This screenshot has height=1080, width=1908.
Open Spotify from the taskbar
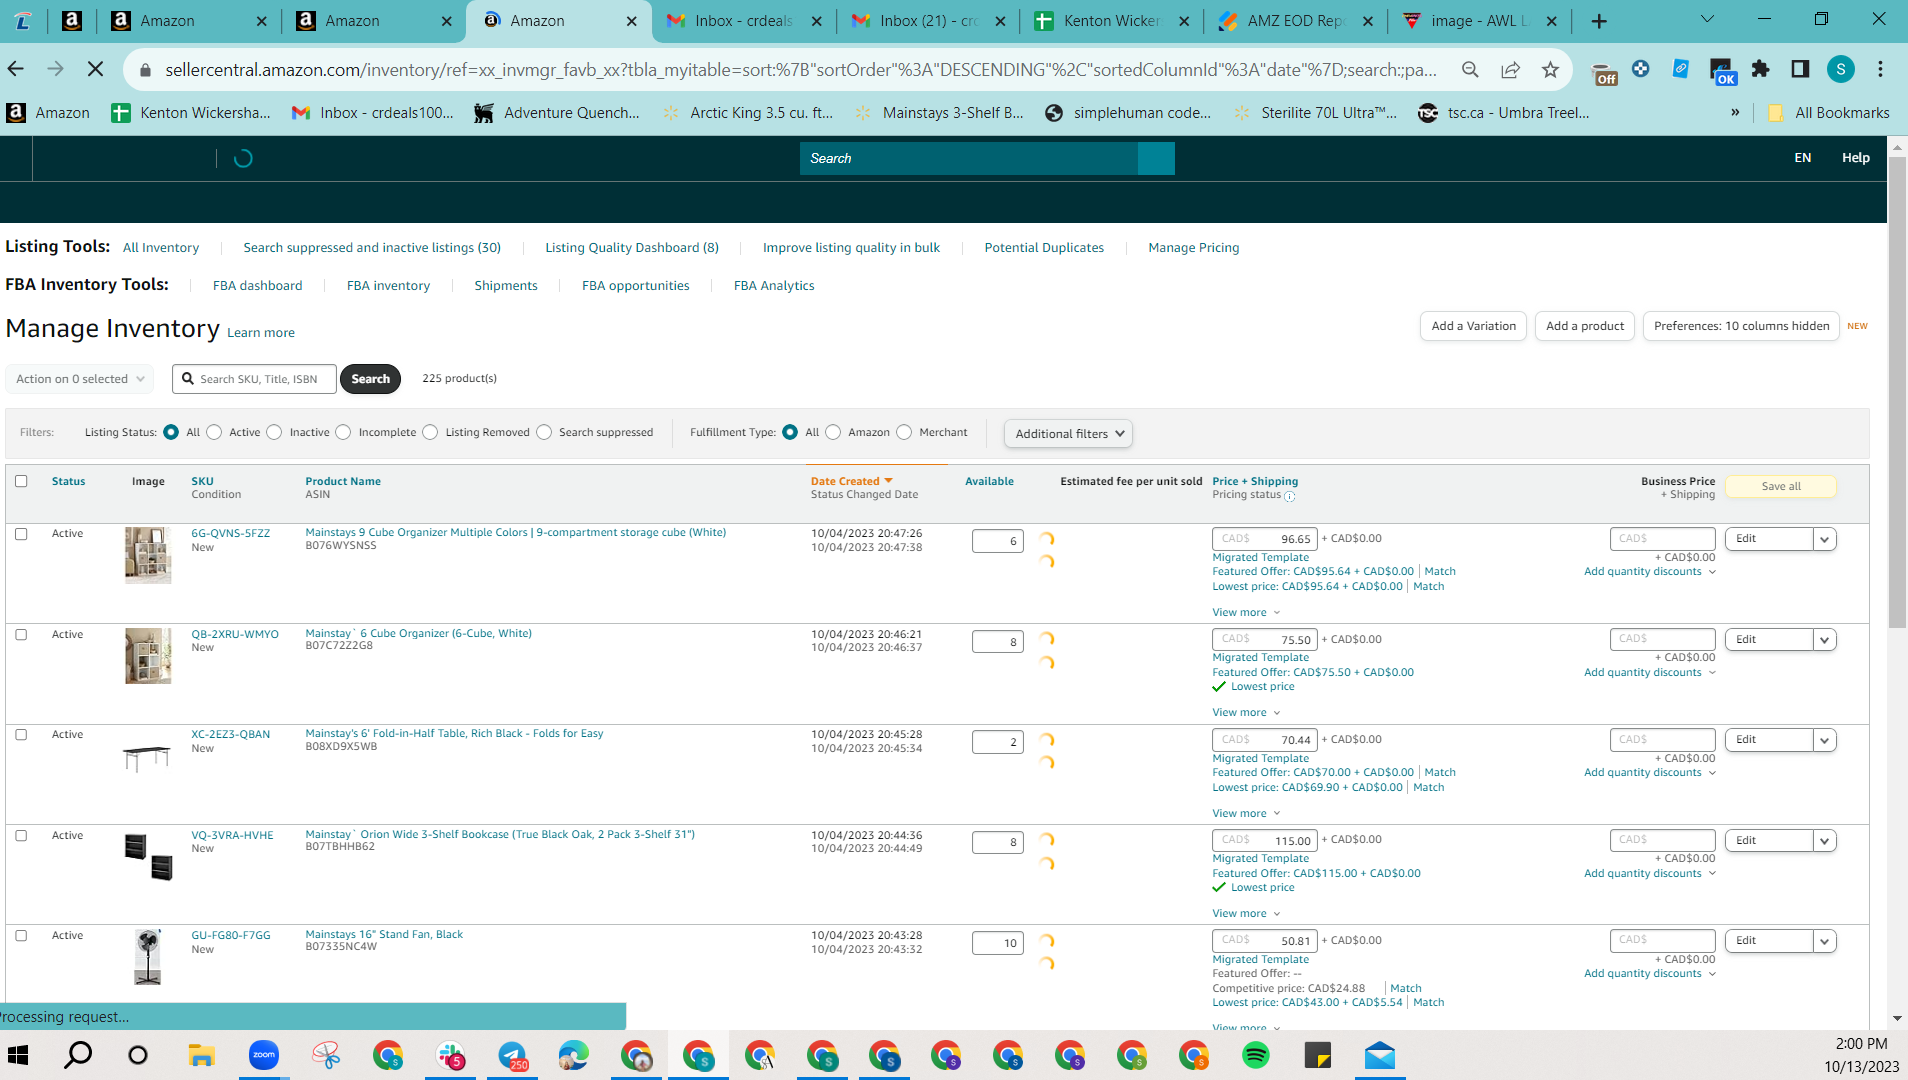tap(1255, 1055)
